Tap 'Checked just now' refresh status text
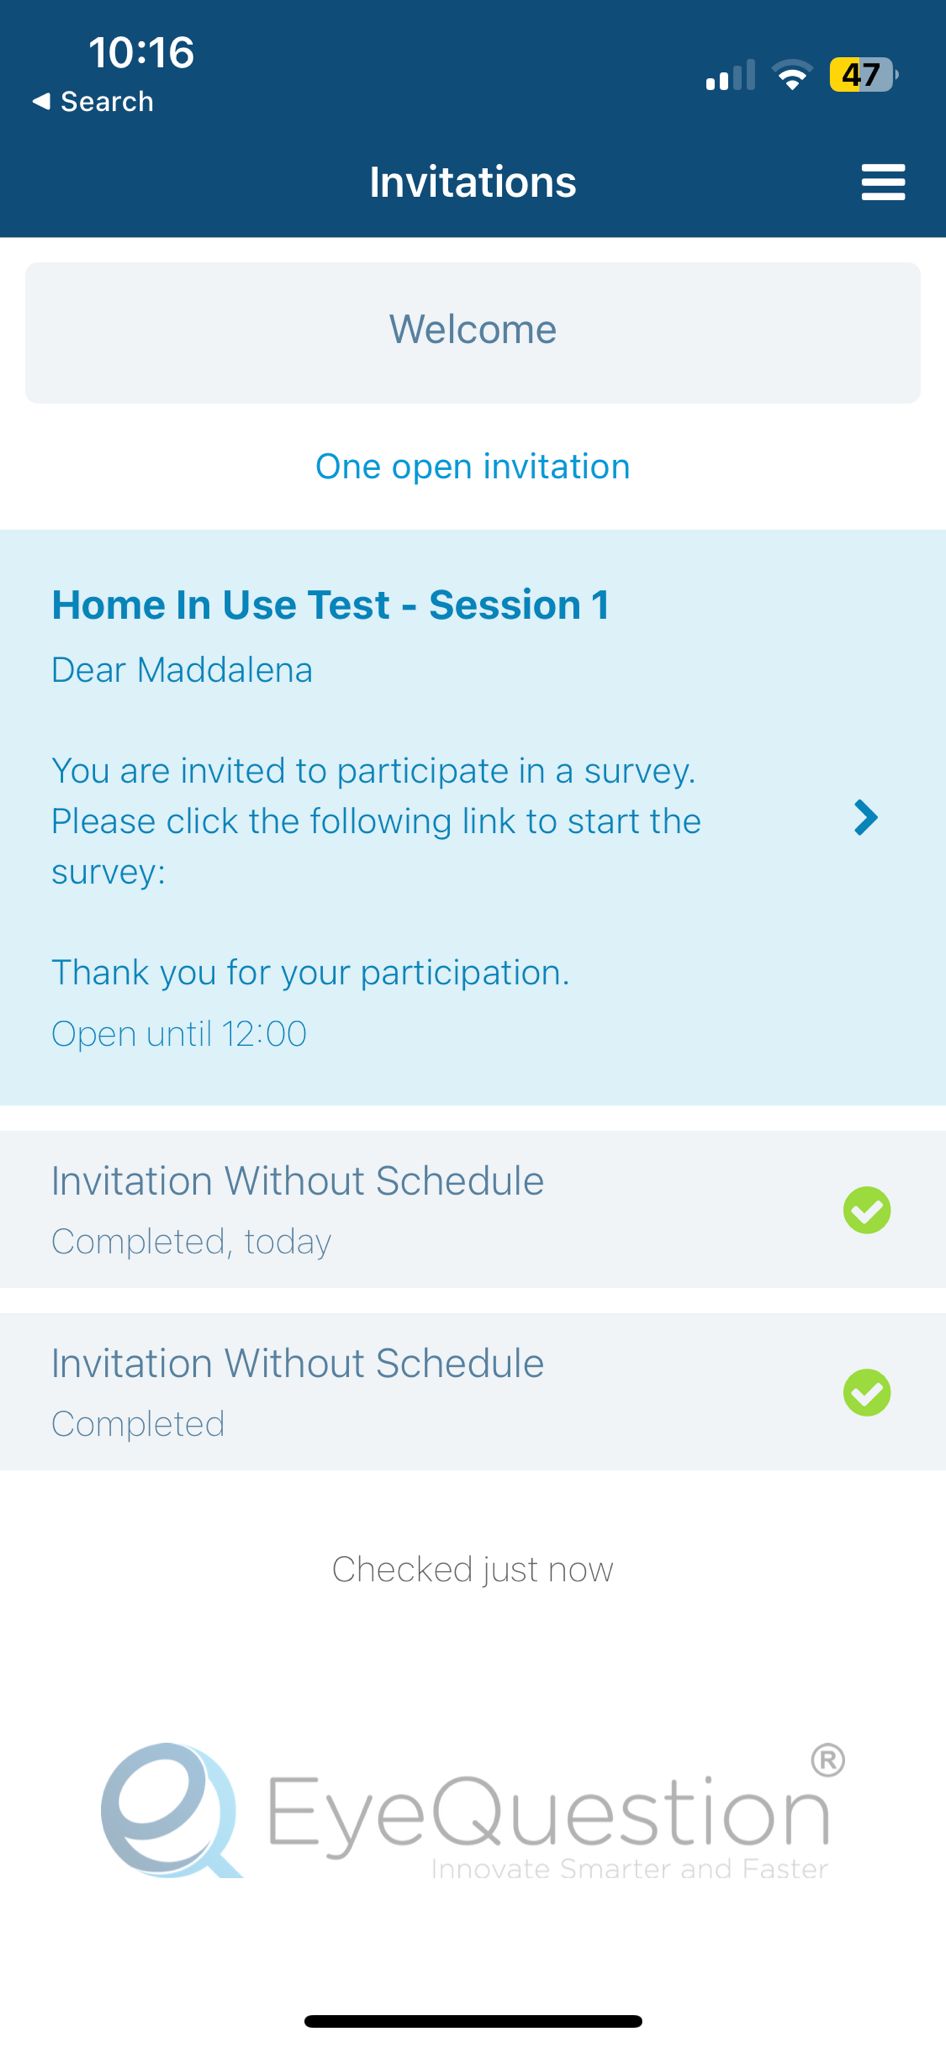The height and width of the screenshot is (2048, 946). click(x=473, y=1570)
